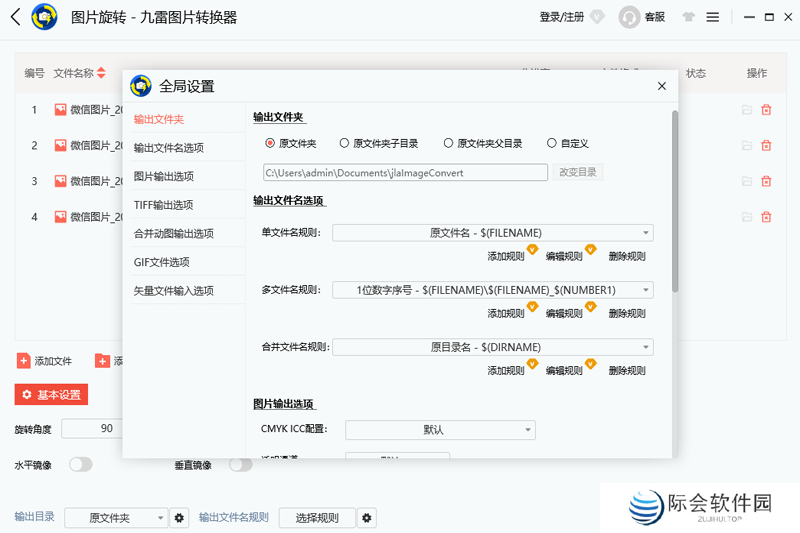Click the settings dialog vertical scrollbar

point(675,200)
